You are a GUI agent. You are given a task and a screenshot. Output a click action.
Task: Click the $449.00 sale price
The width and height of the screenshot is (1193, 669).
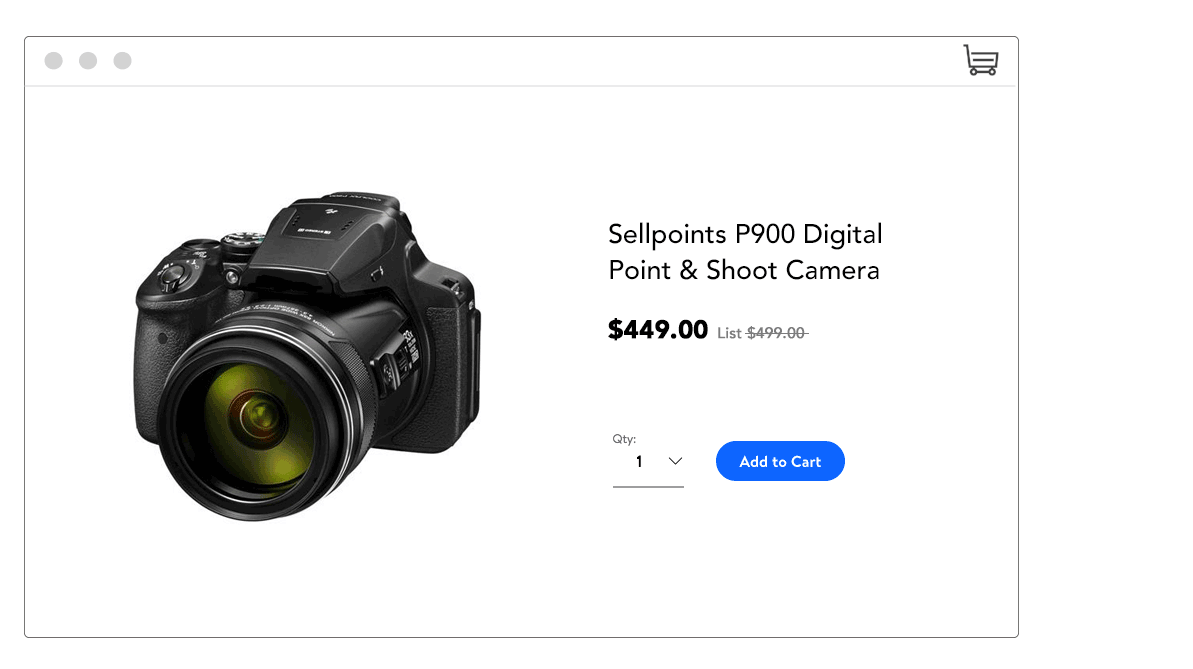tap(657, 329)
